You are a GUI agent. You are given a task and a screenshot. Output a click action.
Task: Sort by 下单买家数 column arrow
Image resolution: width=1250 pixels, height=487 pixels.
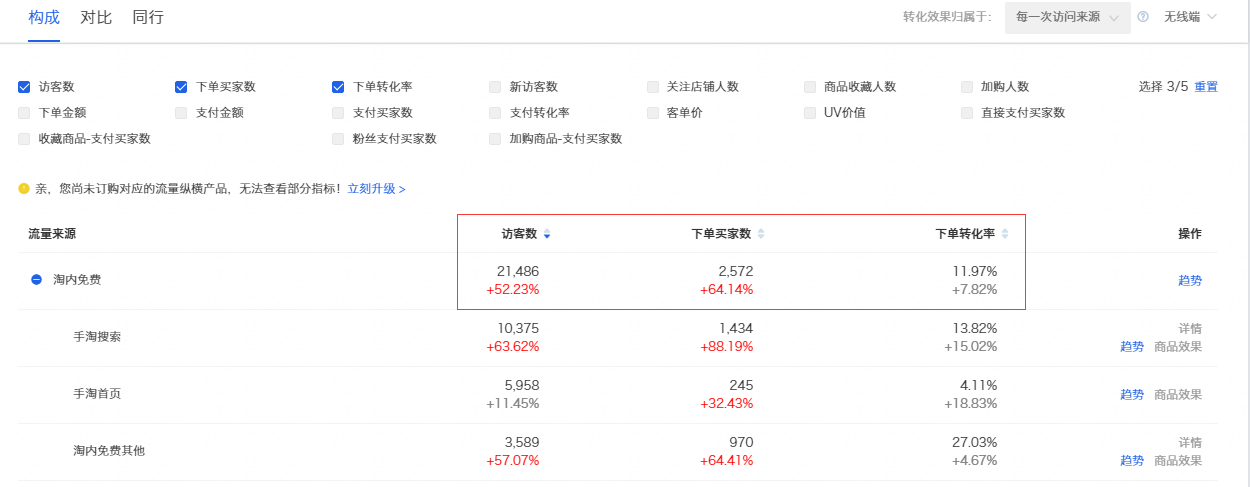click(761, 234)
